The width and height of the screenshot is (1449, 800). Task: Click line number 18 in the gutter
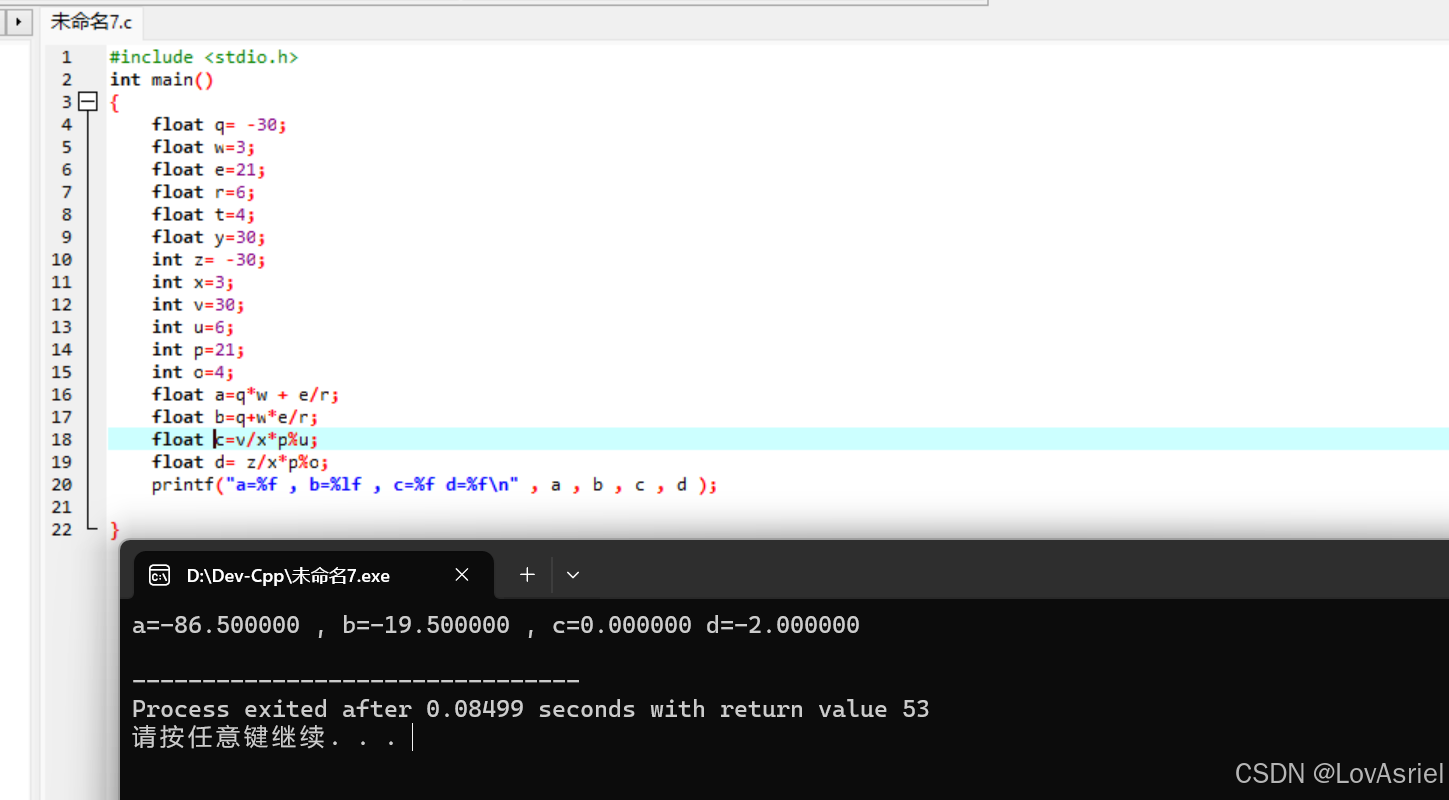pos(61,439)
